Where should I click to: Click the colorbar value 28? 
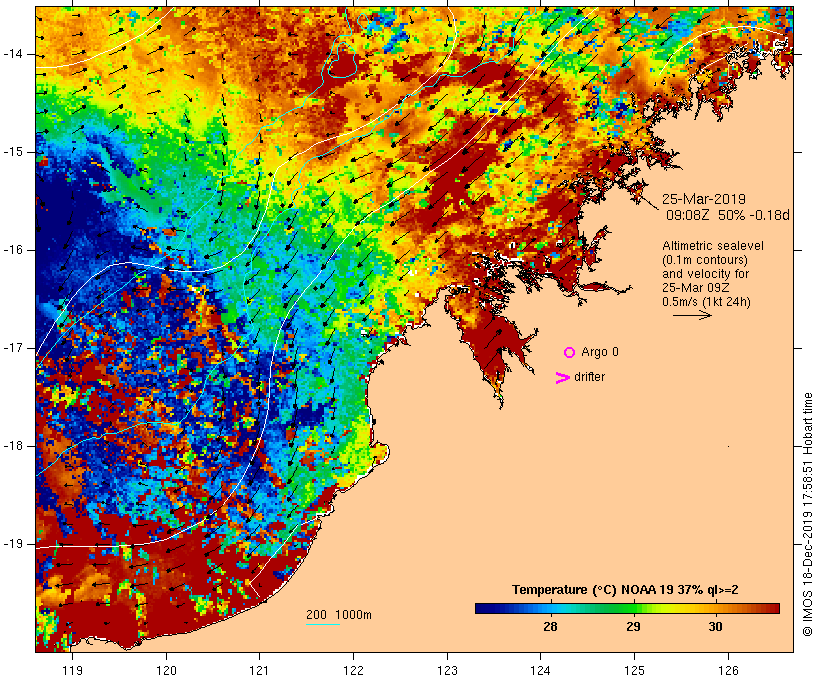(550, 627)
